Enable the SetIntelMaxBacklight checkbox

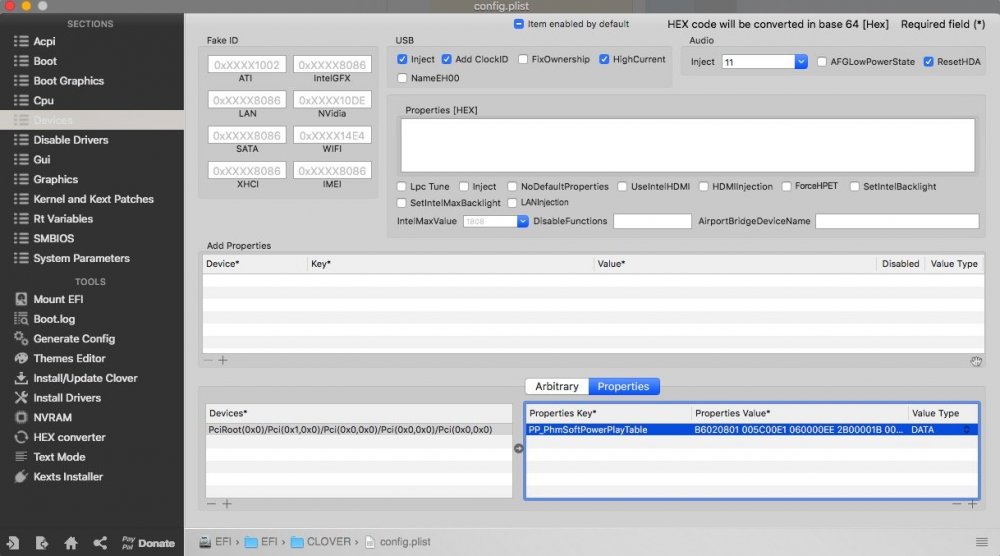pyautogui.click(x=401, y=203)
